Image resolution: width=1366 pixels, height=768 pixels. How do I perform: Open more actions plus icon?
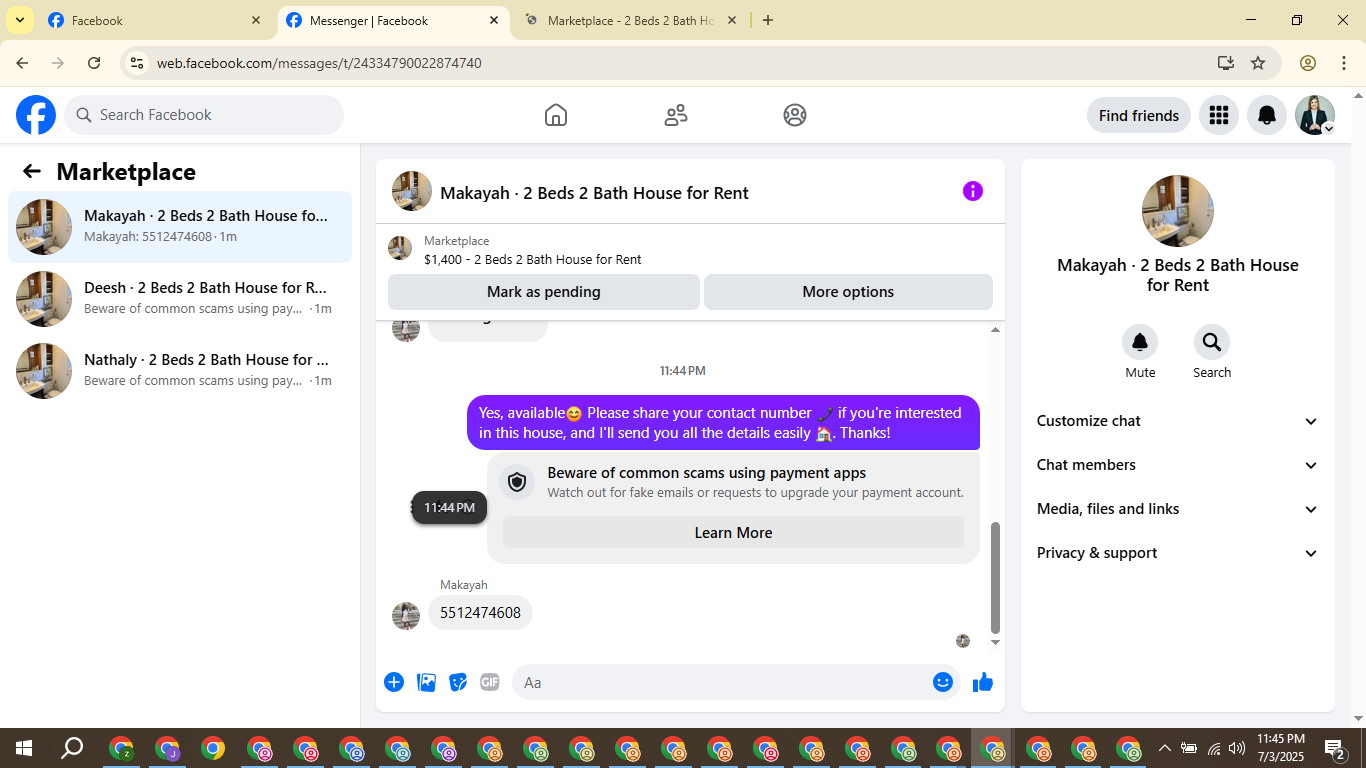[394, 682]
